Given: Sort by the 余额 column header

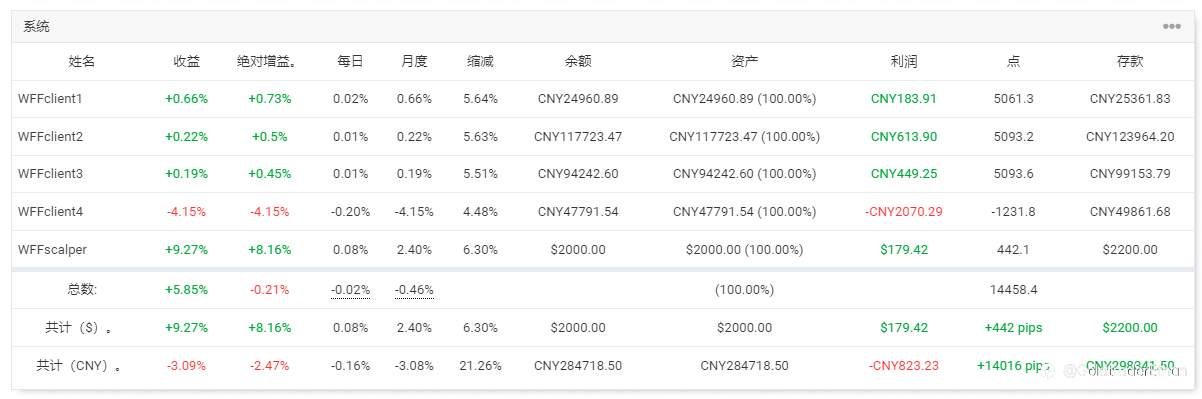Looking at the screenshot, I should 578,62.
